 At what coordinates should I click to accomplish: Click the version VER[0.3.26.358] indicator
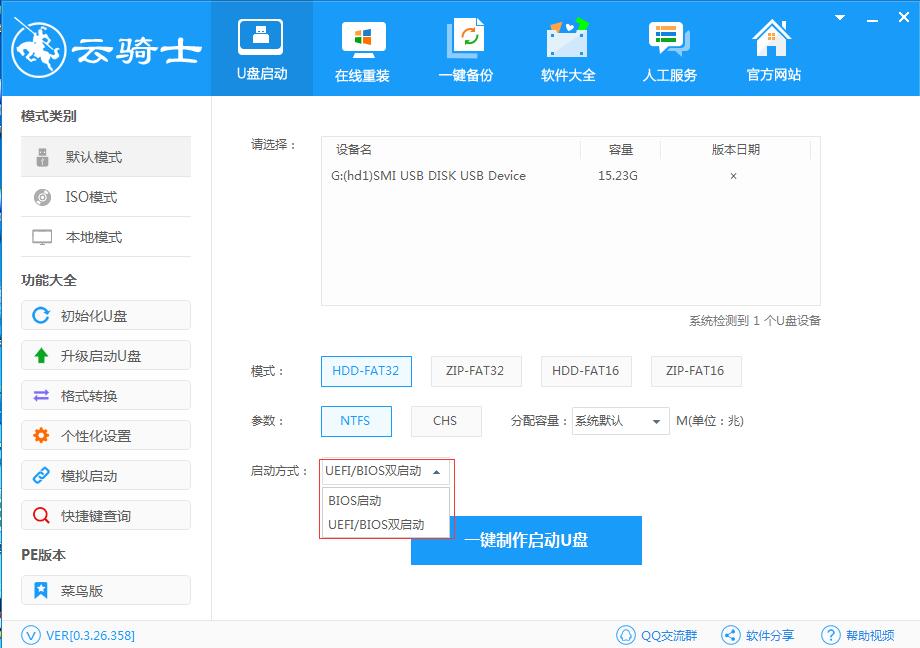coord(78,635)
